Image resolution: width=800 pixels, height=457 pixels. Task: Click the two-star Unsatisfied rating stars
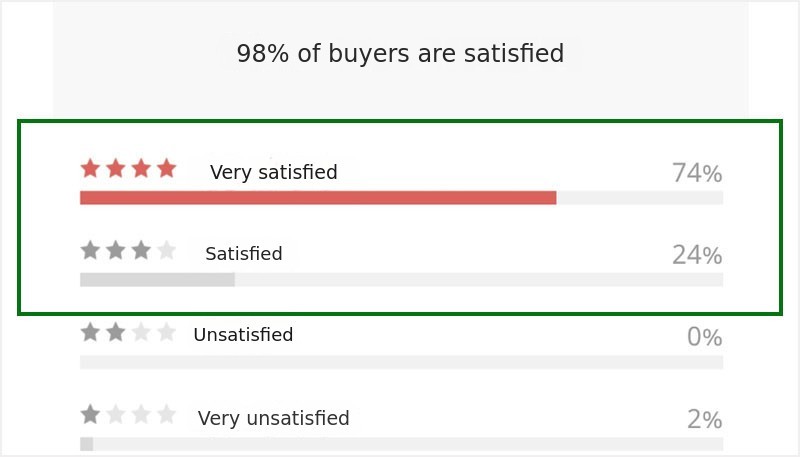[129, 332]
